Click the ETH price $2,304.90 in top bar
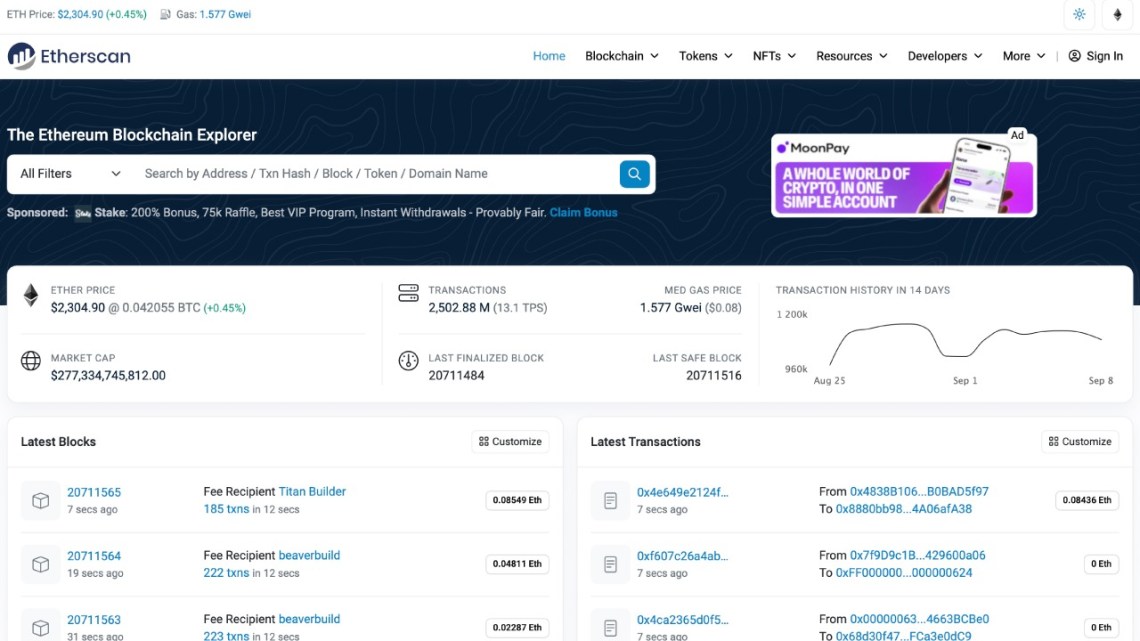 click(x=80, y=15)
